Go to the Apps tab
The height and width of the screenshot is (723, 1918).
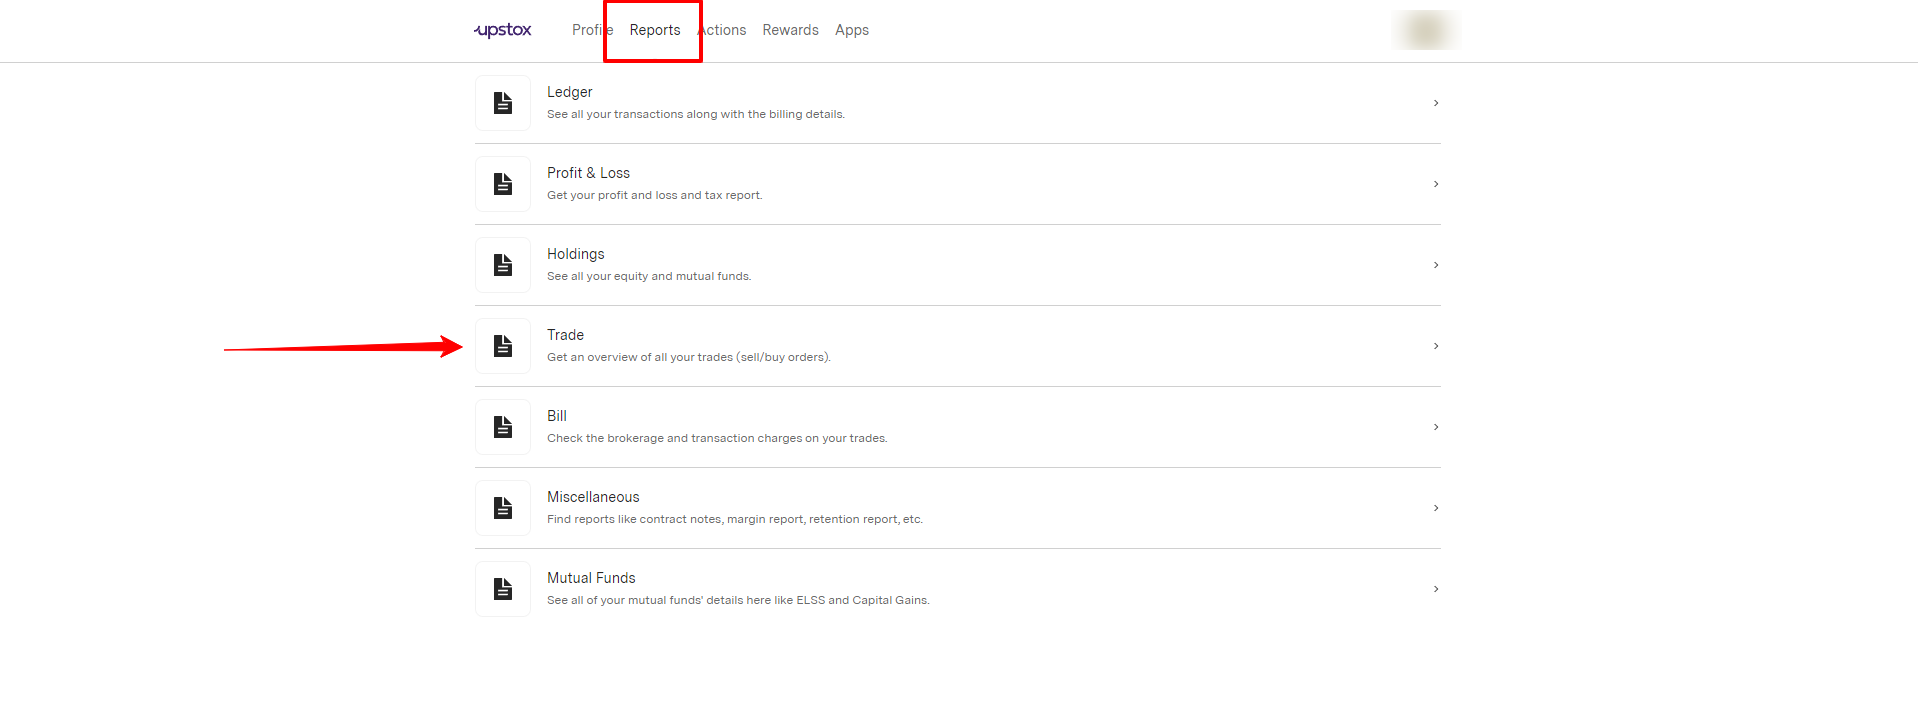pyautogui.click(x=851, y=30)
